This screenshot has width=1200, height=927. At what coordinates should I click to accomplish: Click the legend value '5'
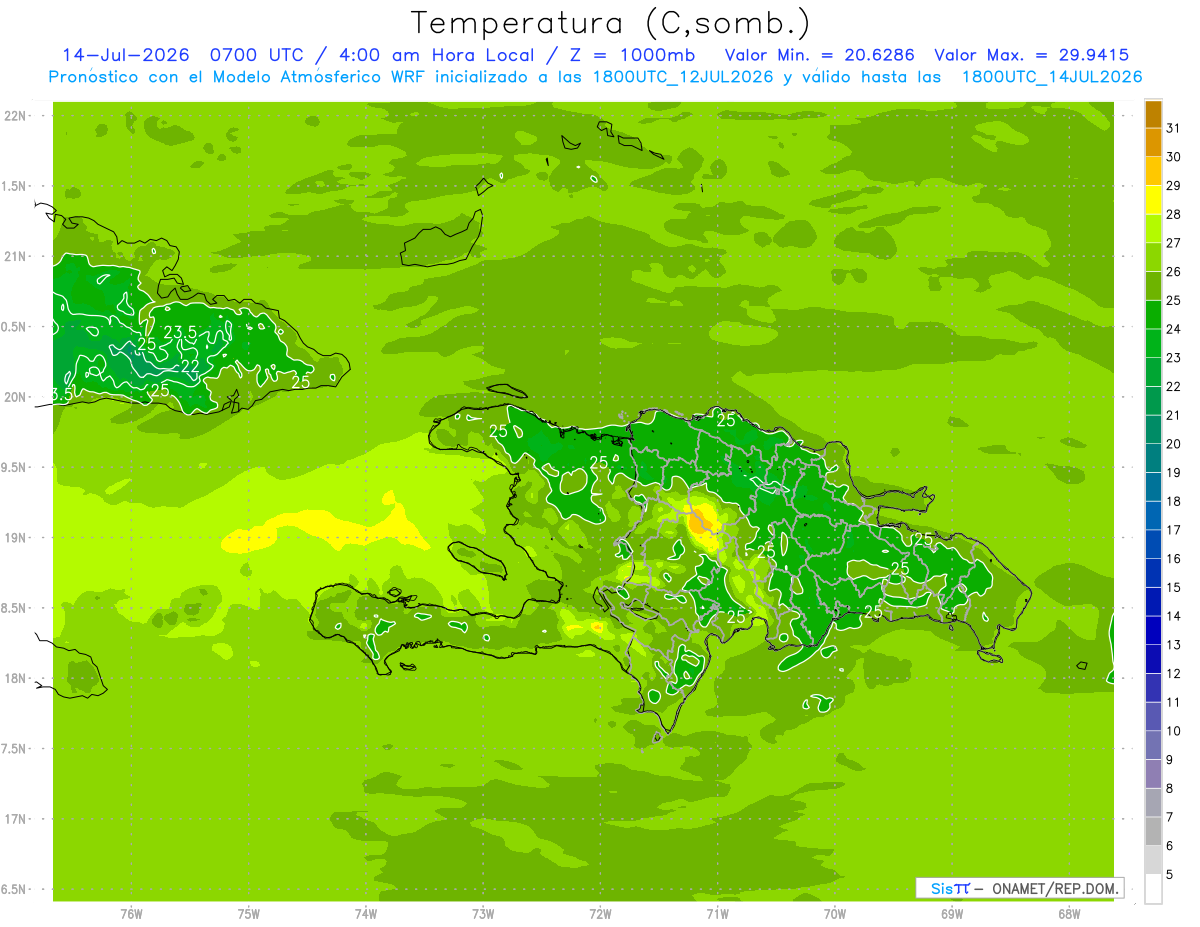click(x=1170, y=875)
